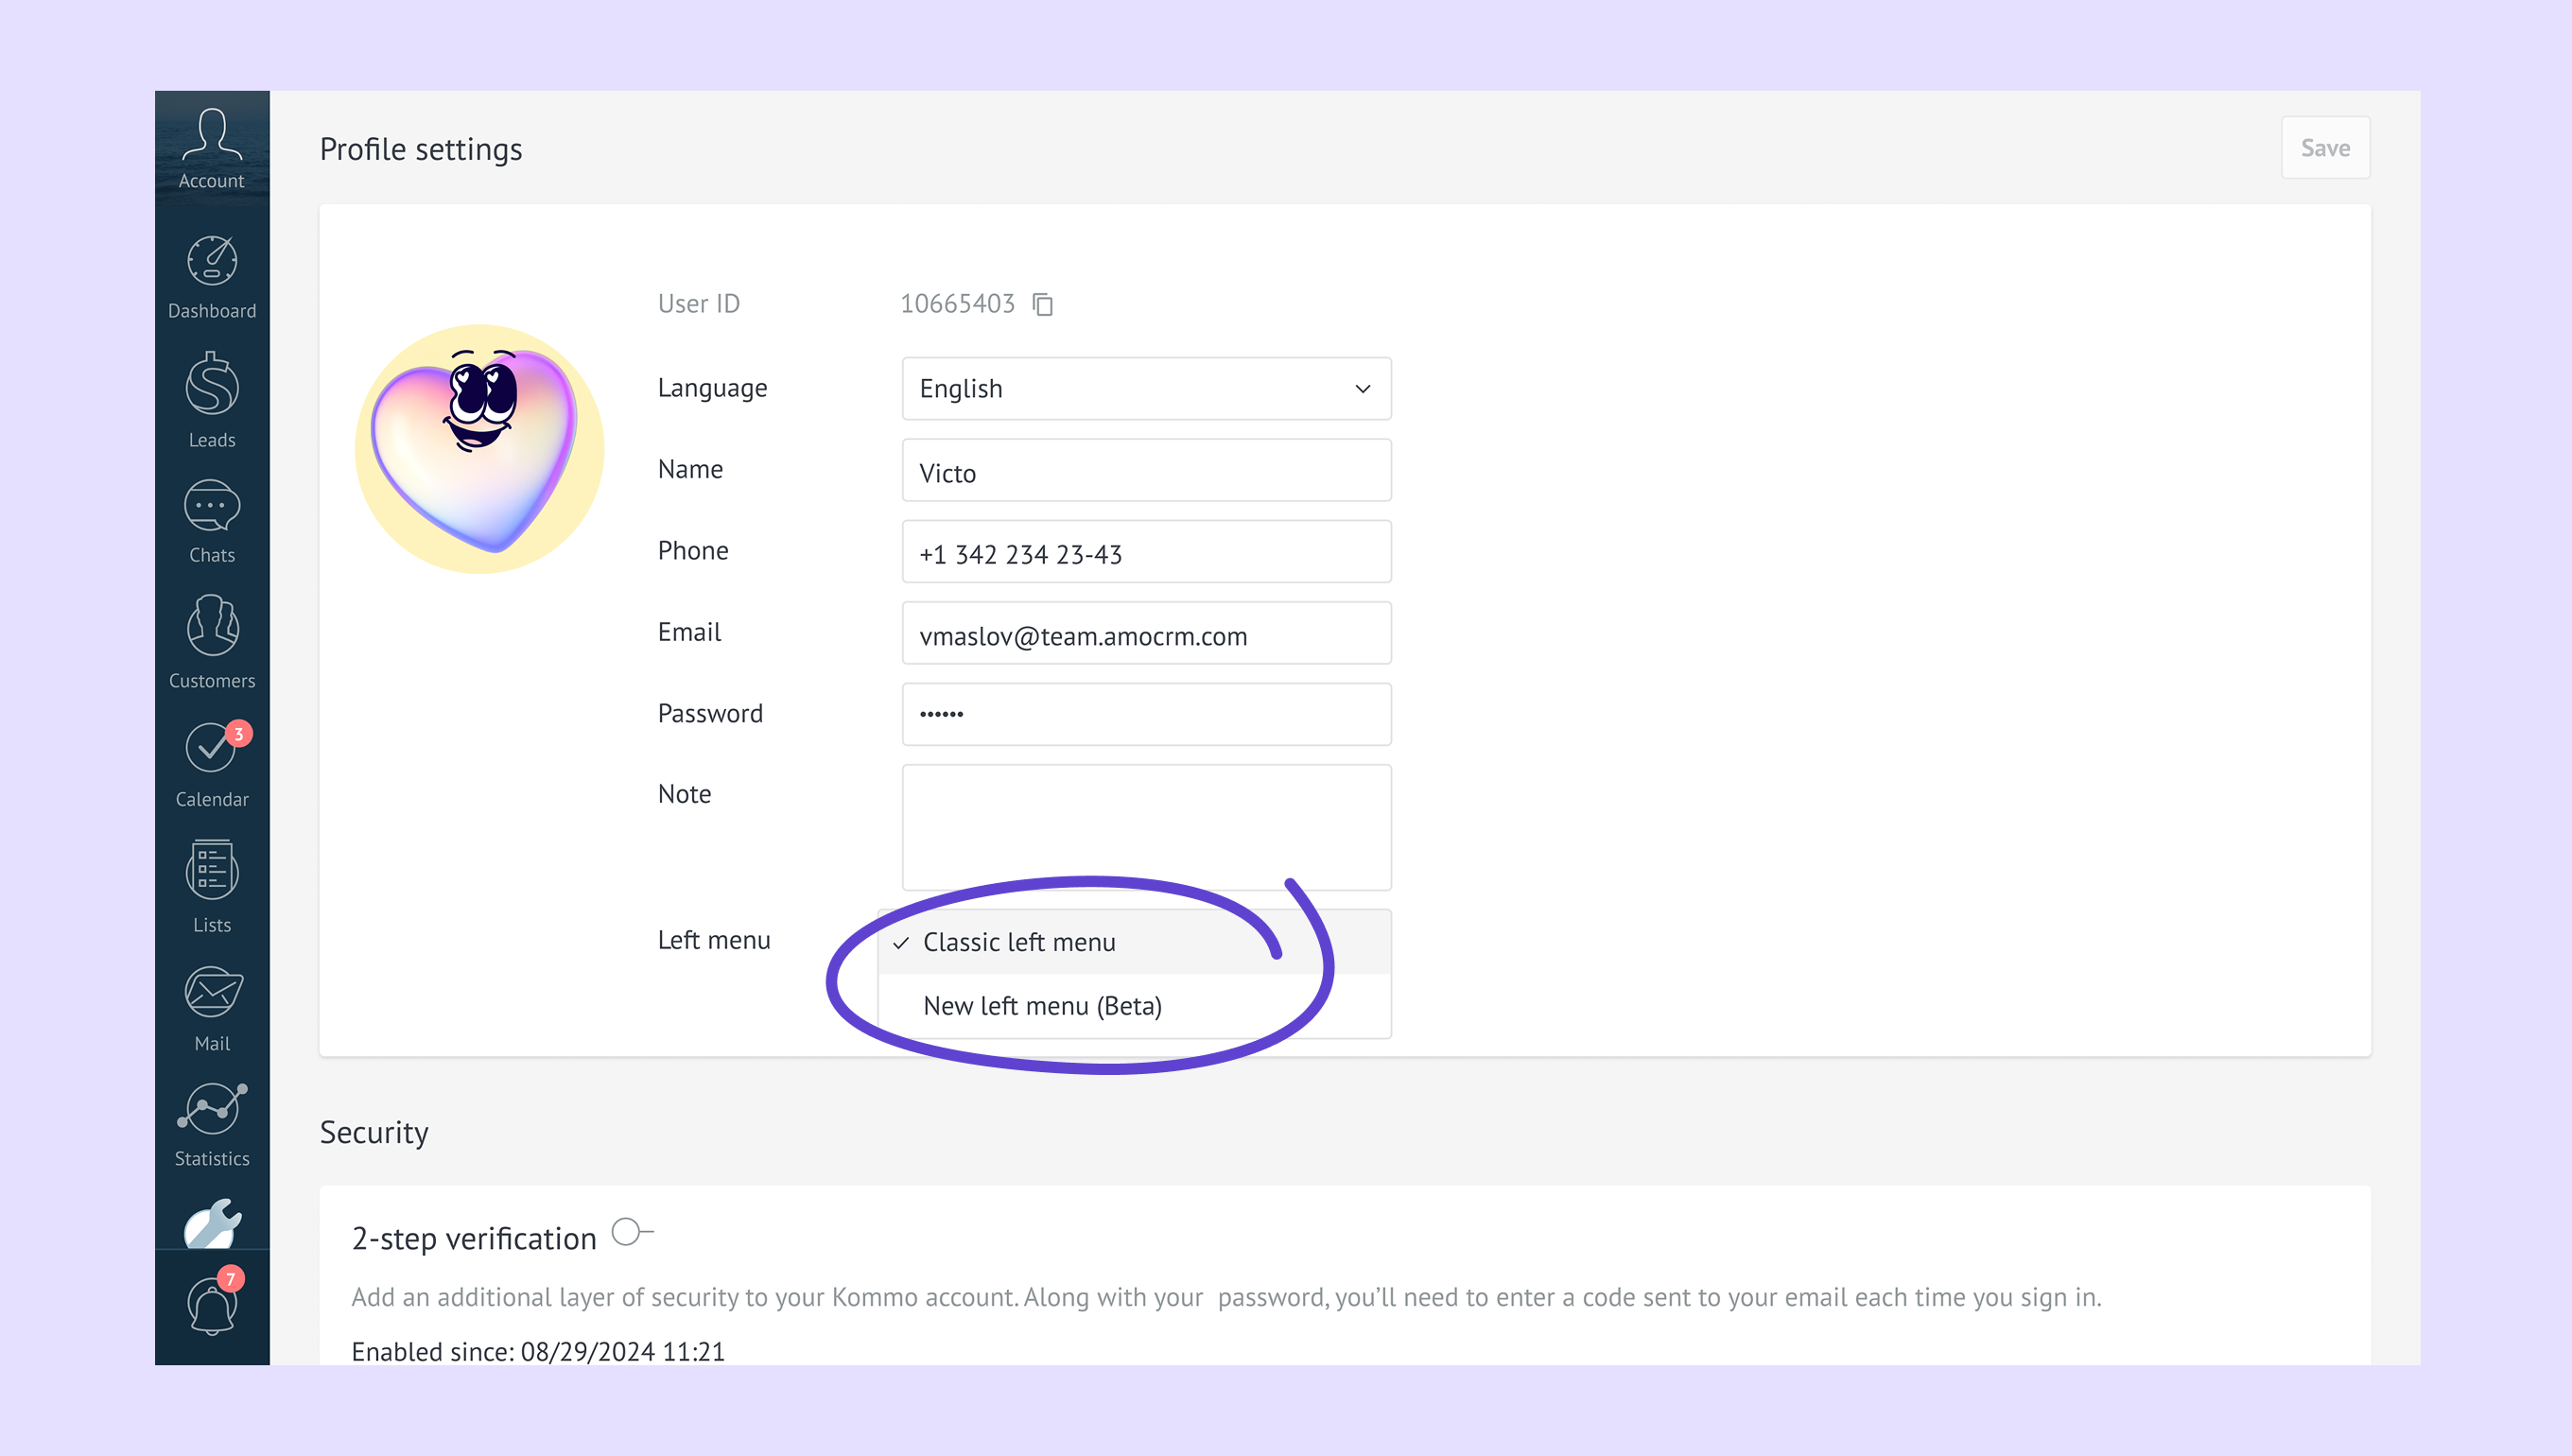The image size is (2572, 1456).
Task: Expand the Language dropdown
Action: (1146, 388)
